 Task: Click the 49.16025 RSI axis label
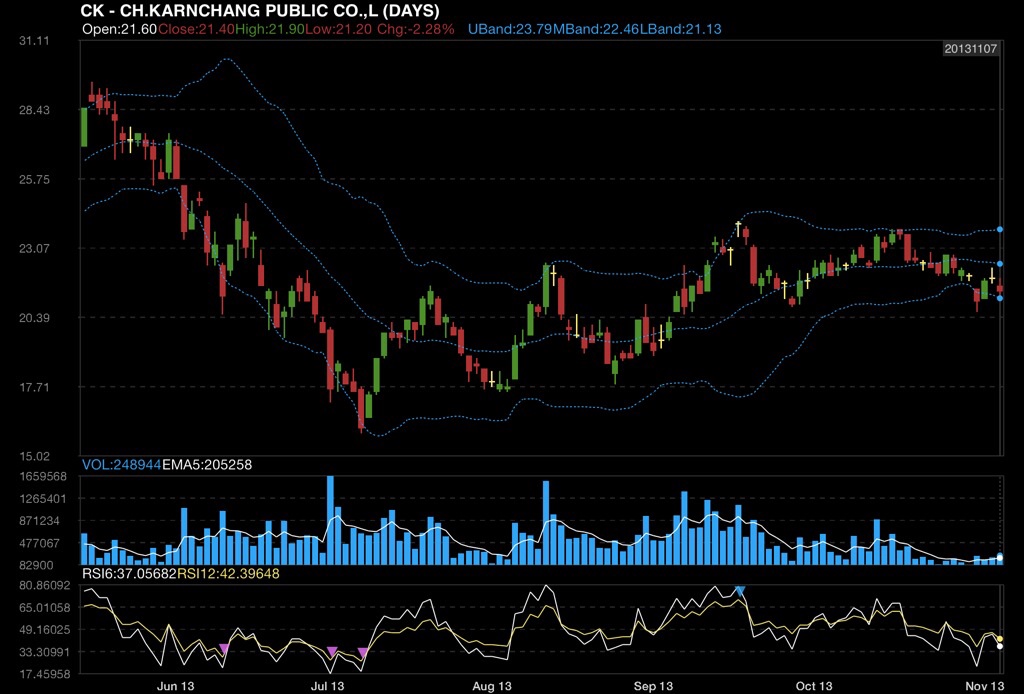click(44, 630)
